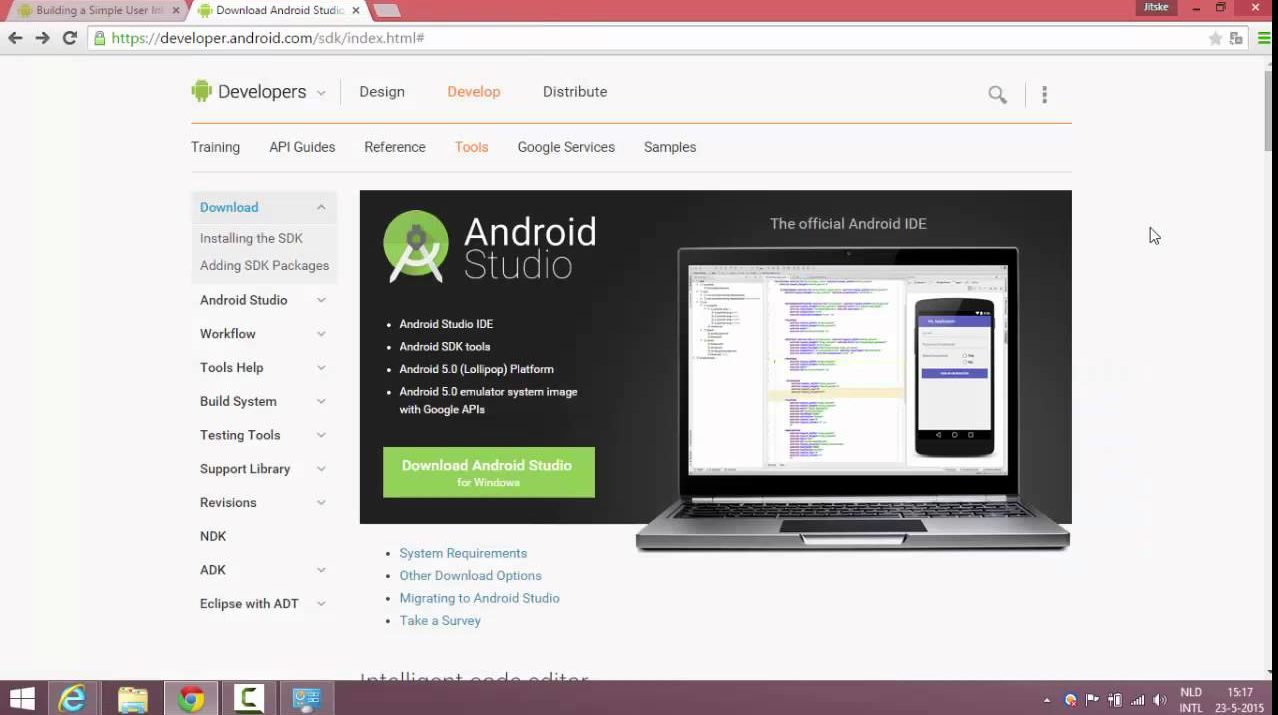Open the System Requirements link
The width and height of the screenshot is (1278, 715).
click(x=463, y=553)
